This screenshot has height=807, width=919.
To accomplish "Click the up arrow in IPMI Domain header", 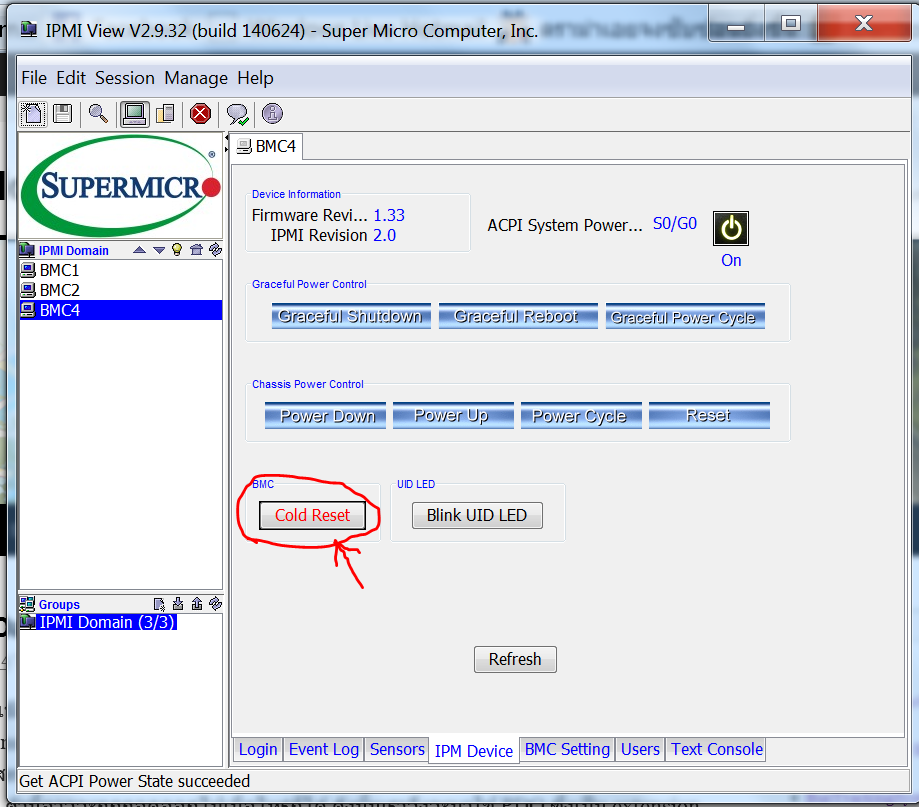I will [139, 250].
